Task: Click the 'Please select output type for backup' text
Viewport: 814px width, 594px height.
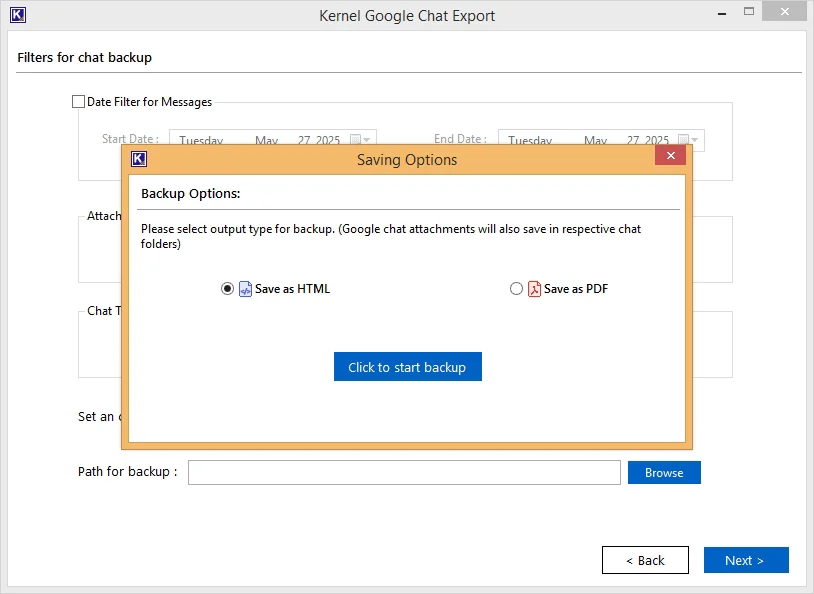Action: (x=237, y=229)
